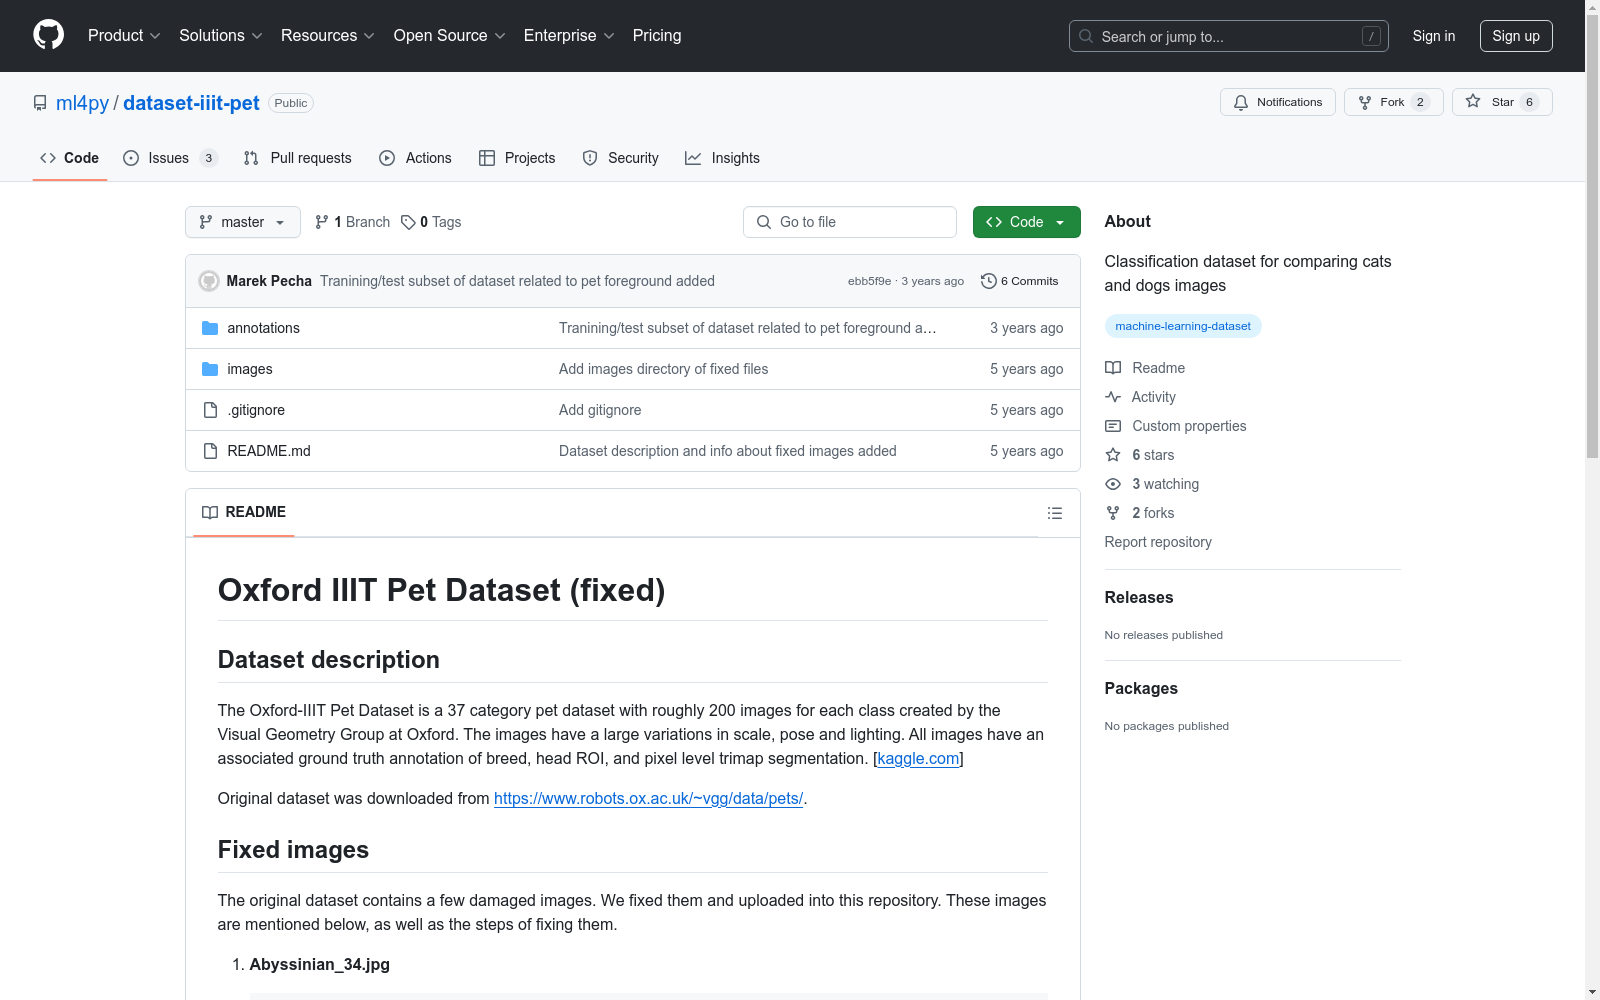Screen dimensions: 1600x1000
Task: View the 3 watching list
Action: [1152, 484]
